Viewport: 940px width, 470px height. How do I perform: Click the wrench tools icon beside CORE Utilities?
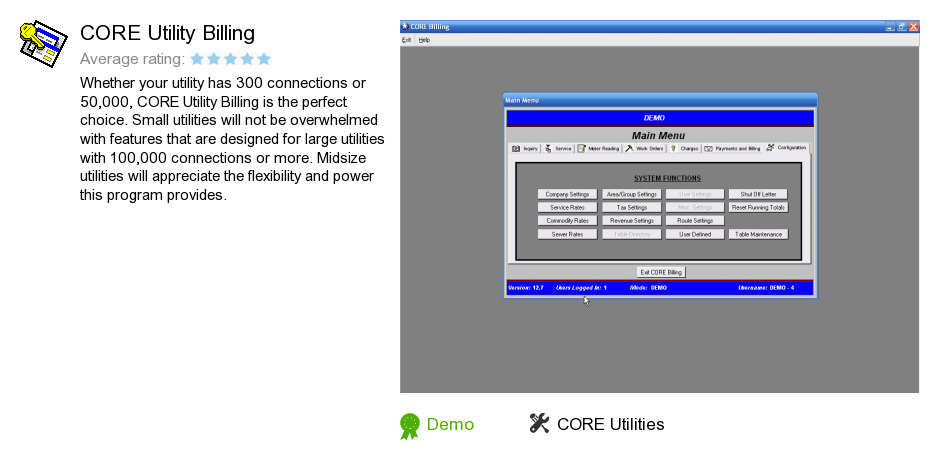pos(539,423)
